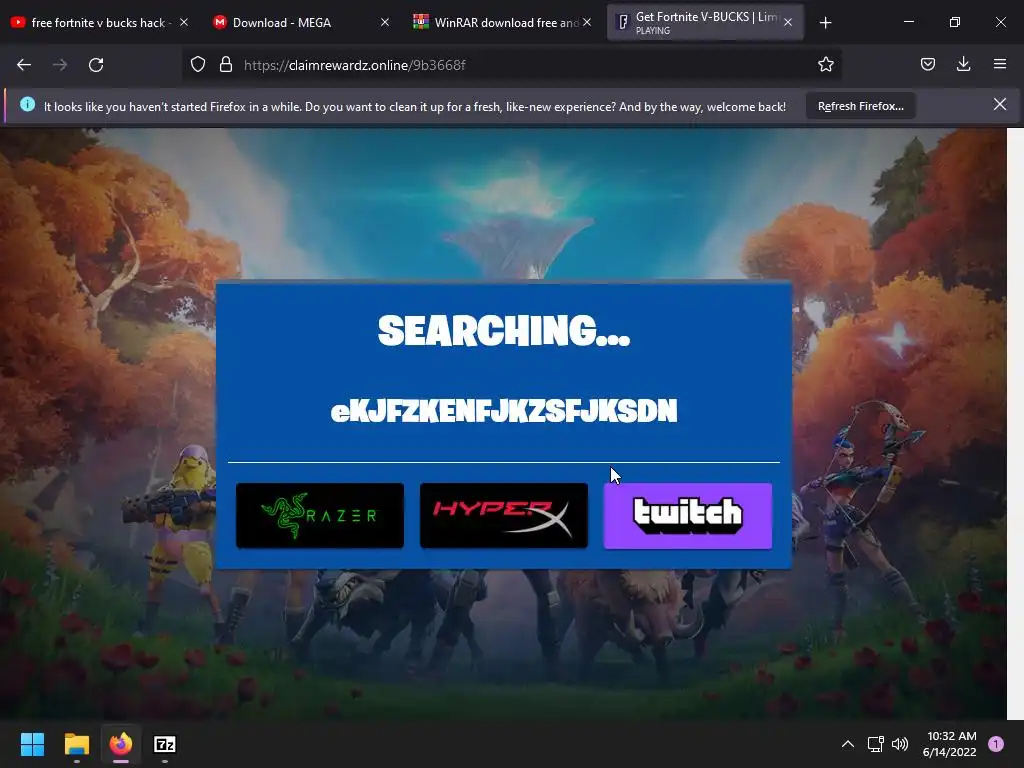
Task: Open the Downloads arrow icon
Action: tap(963, 64)
